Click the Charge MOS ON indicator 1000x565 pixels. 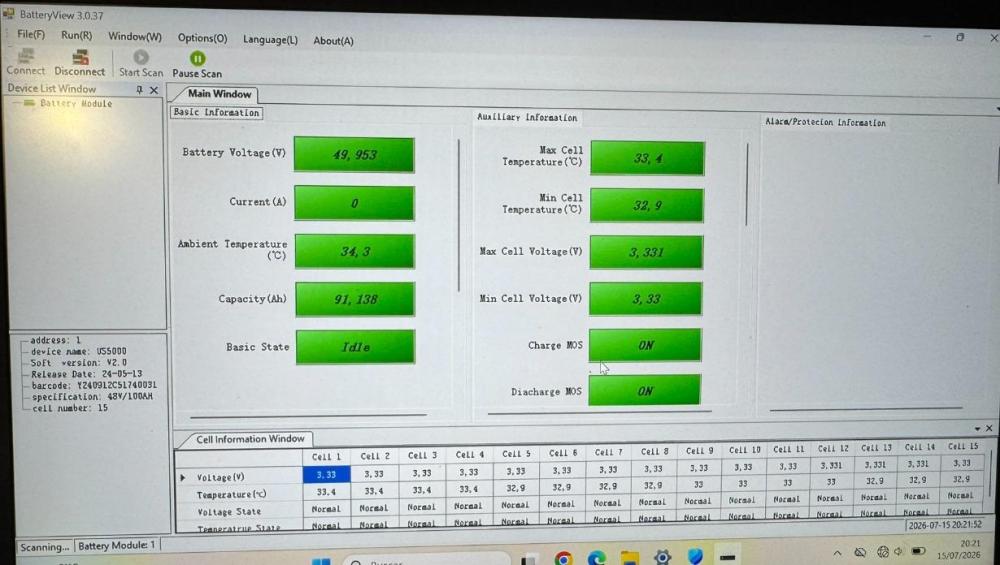645,345
